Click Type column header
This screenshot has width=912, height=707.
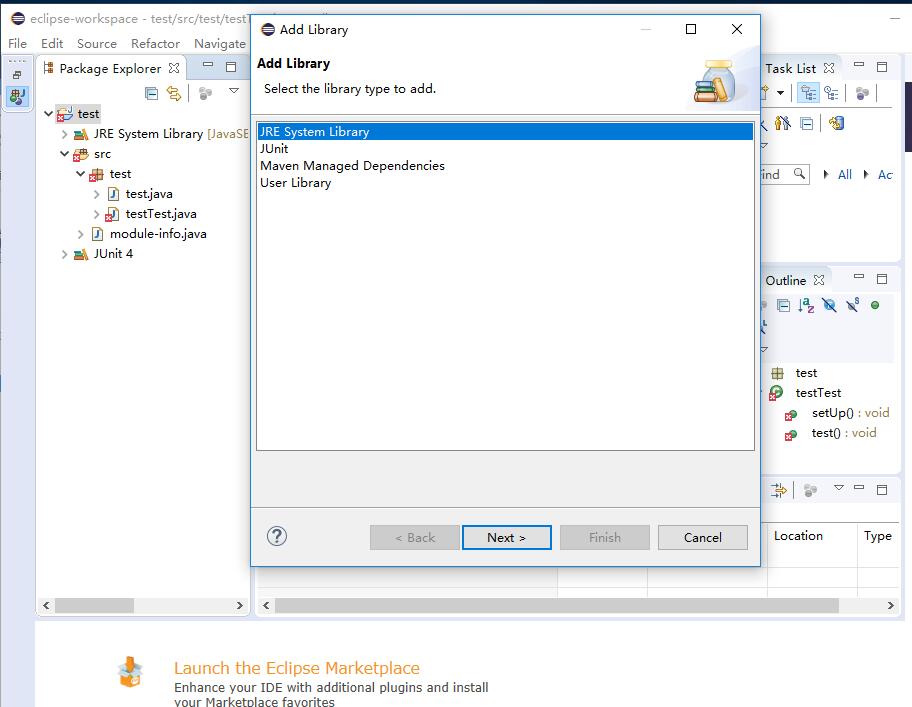878,535
